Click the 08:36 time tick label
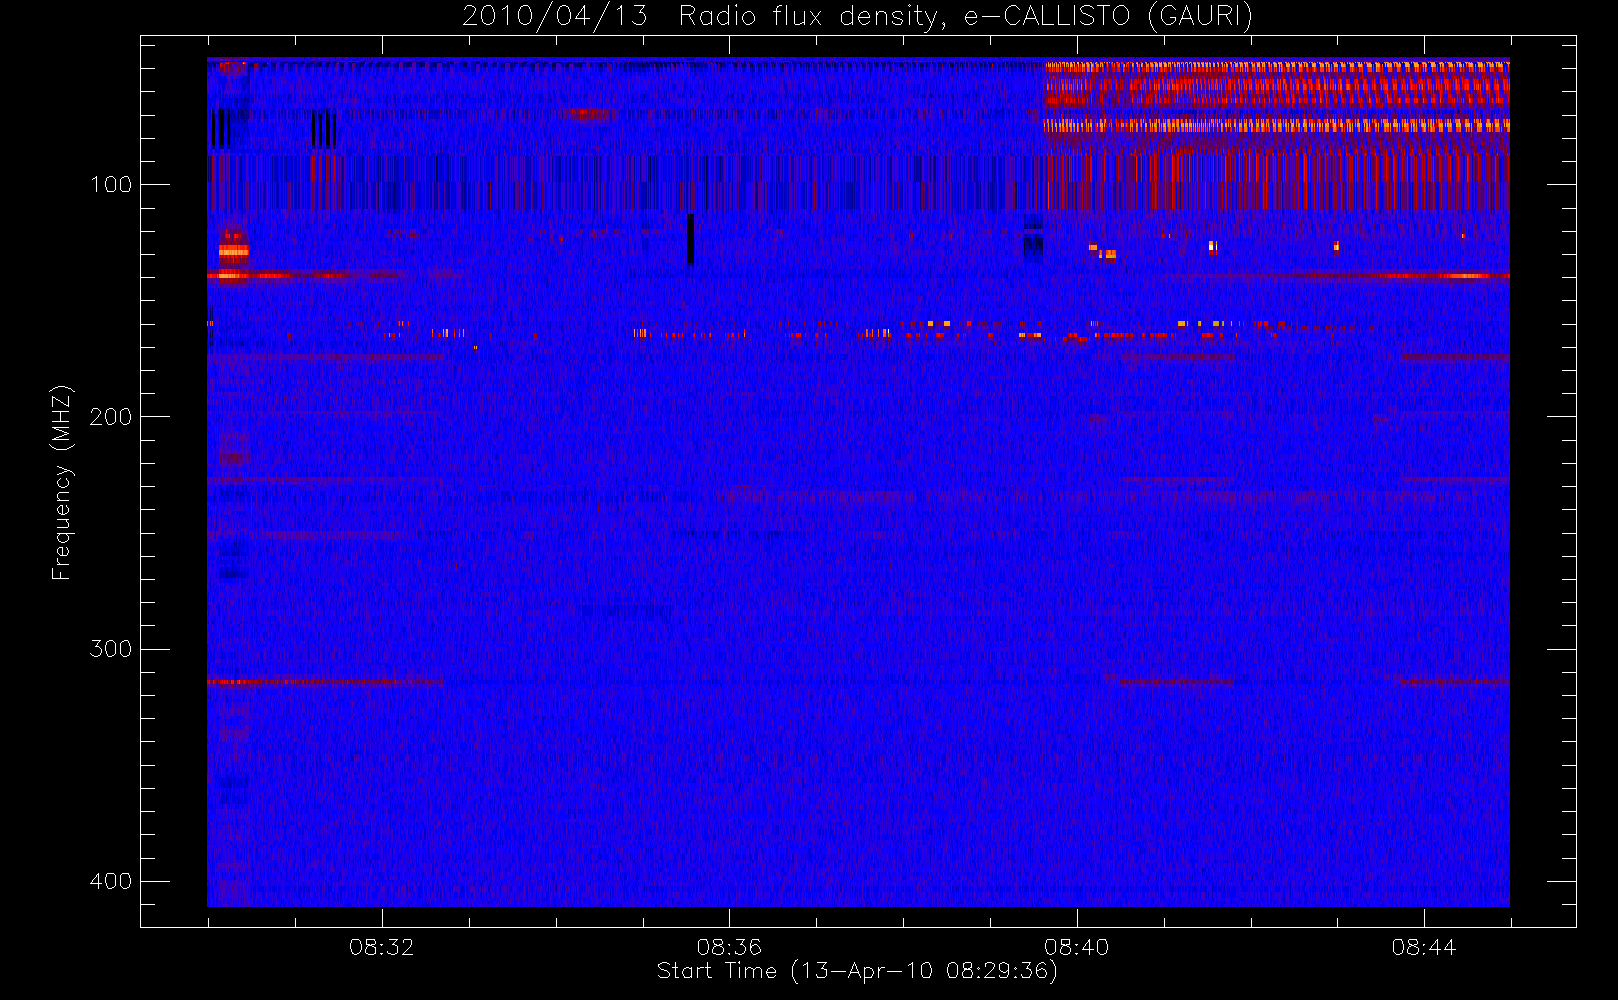The height and width of the screenshot is (1000, 1618). point(729,946)
